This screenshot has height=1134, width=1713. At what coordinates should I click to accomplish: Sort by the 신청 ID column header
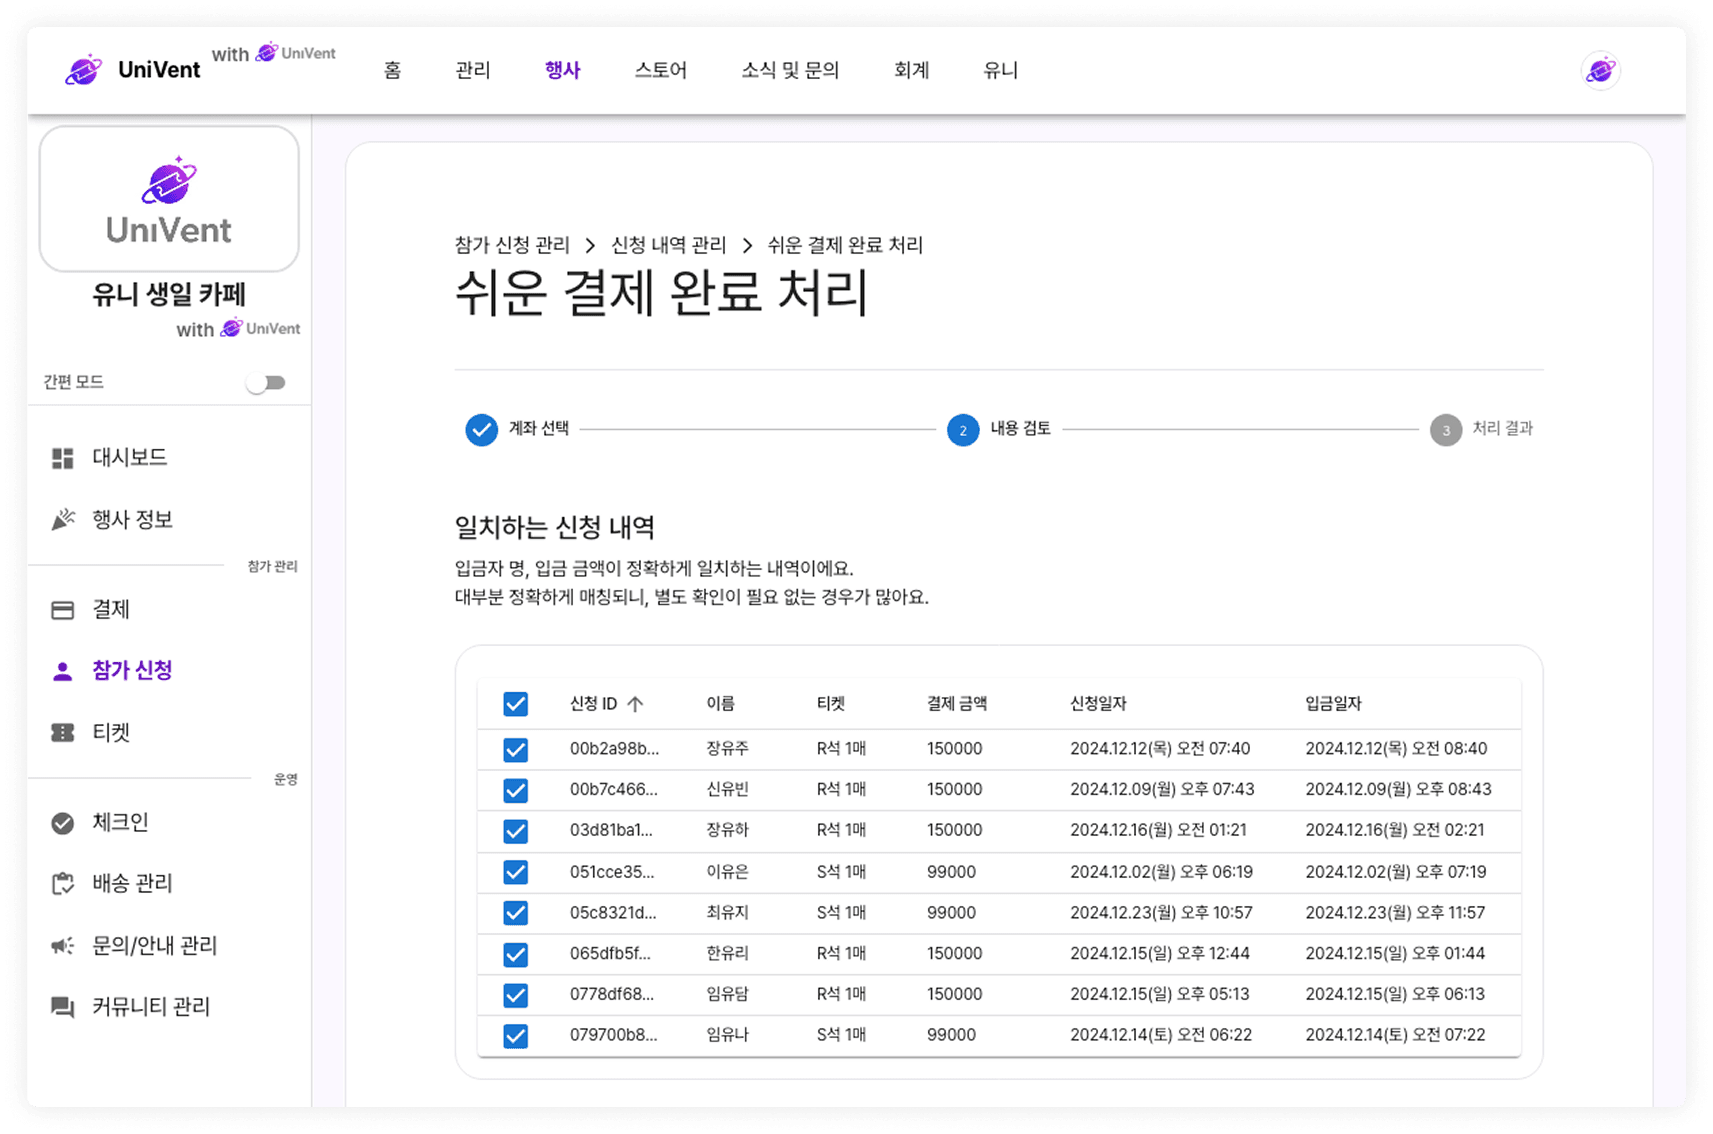point(593,704)
